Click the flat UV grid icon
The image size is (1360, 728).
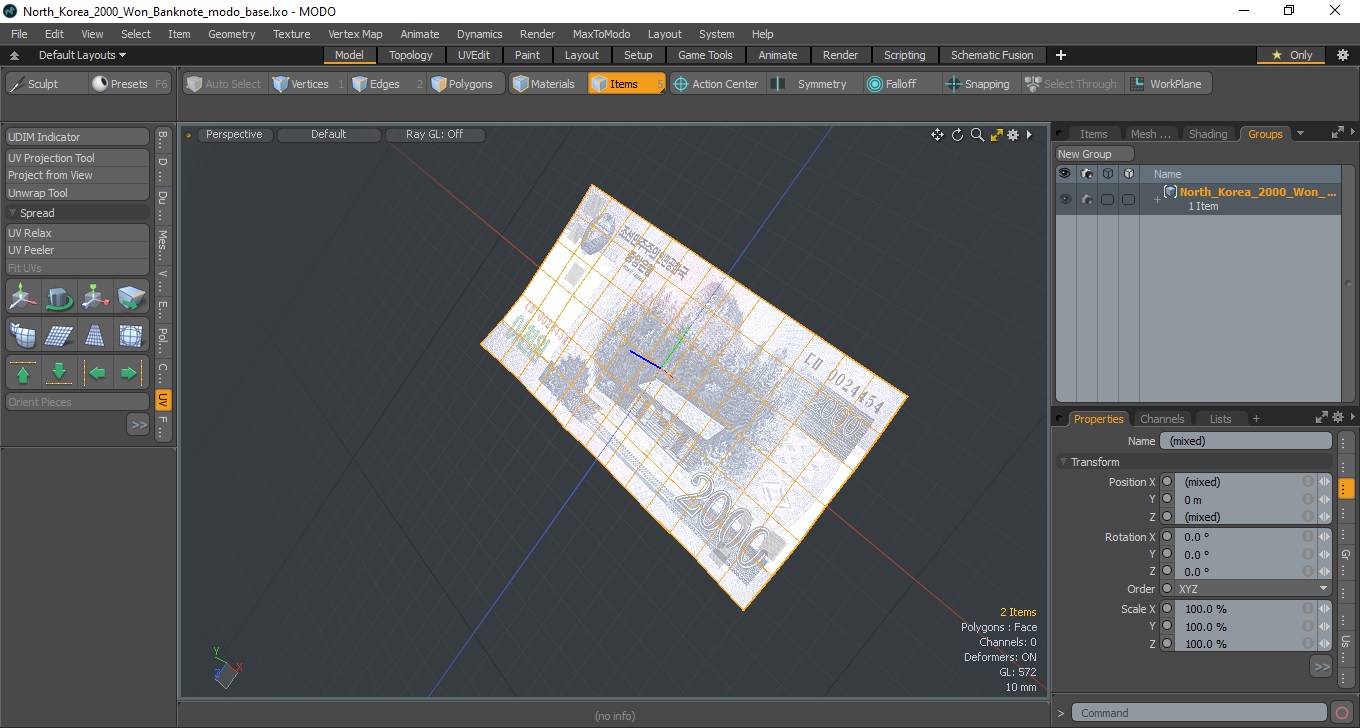[59, 335]
